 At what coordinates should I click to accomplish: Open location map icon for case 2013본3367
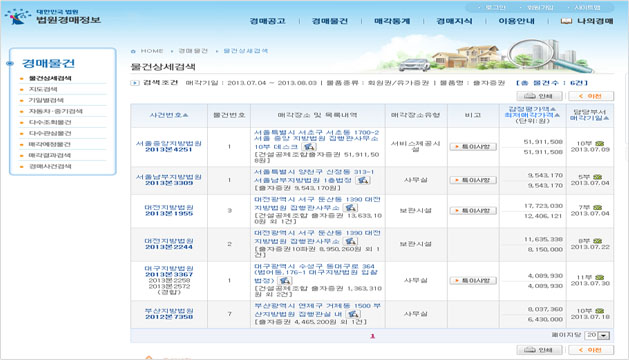coord(284,281)
